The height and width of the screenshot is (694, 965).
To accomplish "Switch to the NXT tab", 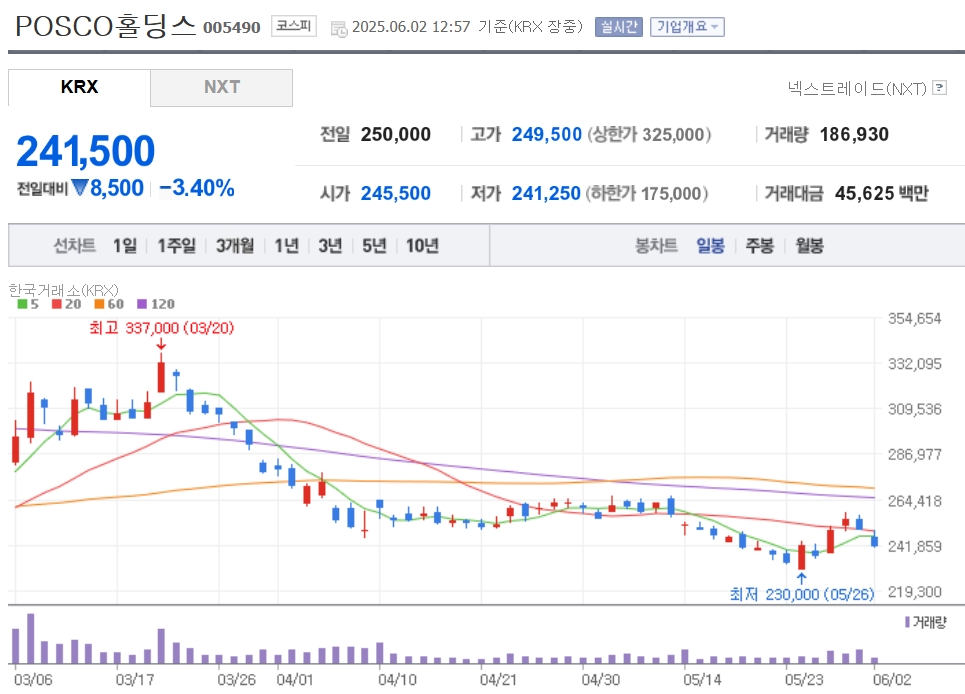I will 222,87.
